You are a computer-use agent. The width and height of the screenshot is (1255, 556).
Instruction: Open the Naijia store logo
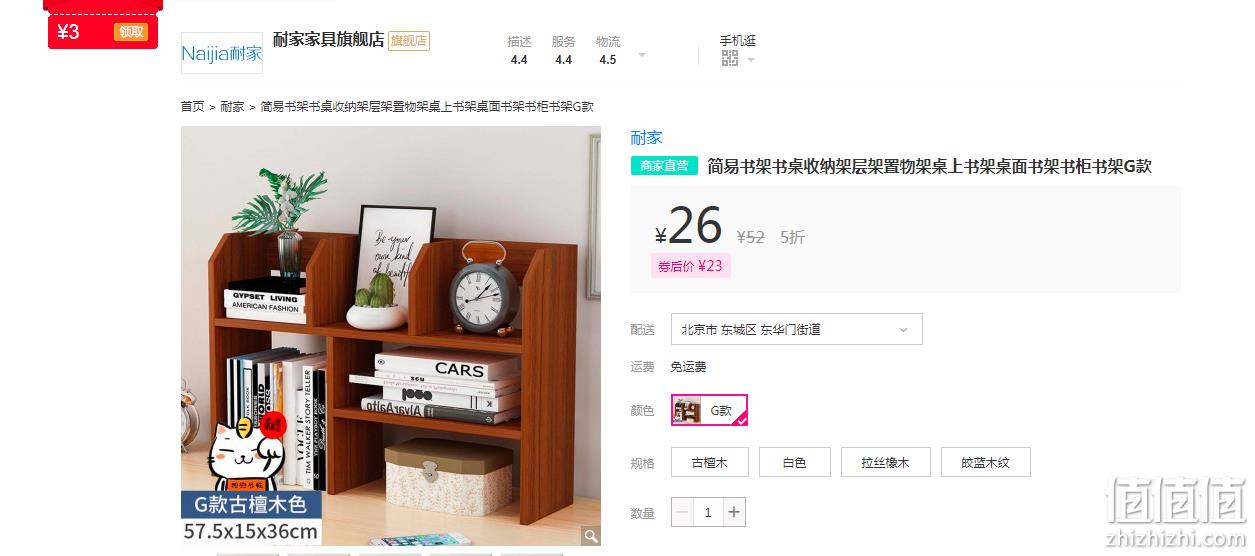(222, 53)
